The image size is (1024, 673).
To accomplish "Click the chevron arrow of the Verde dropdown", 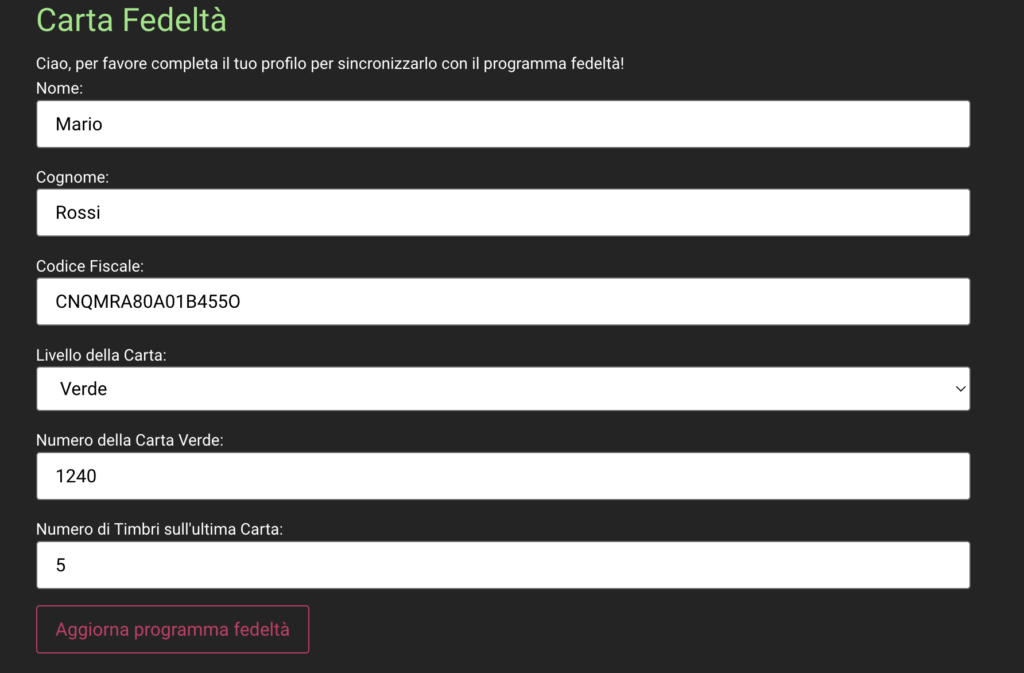I will [x=960, y=389].
